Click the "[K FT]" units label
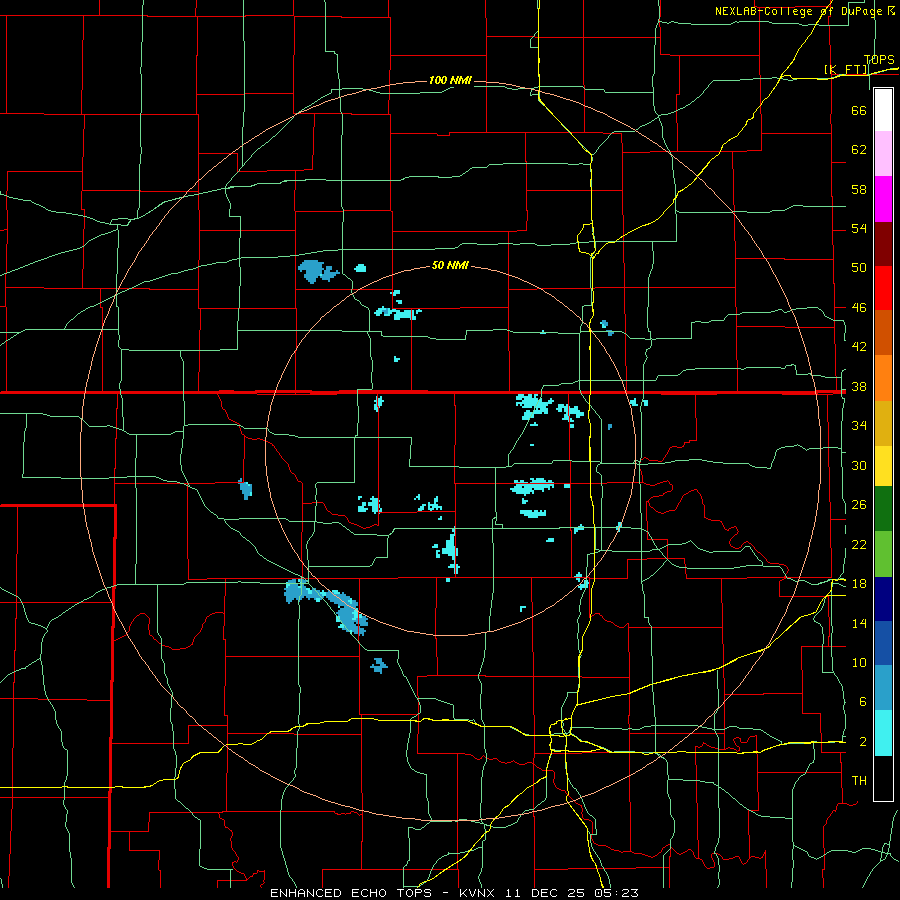Viewport: 900px width, 900px height. click(x=846, y=70)
